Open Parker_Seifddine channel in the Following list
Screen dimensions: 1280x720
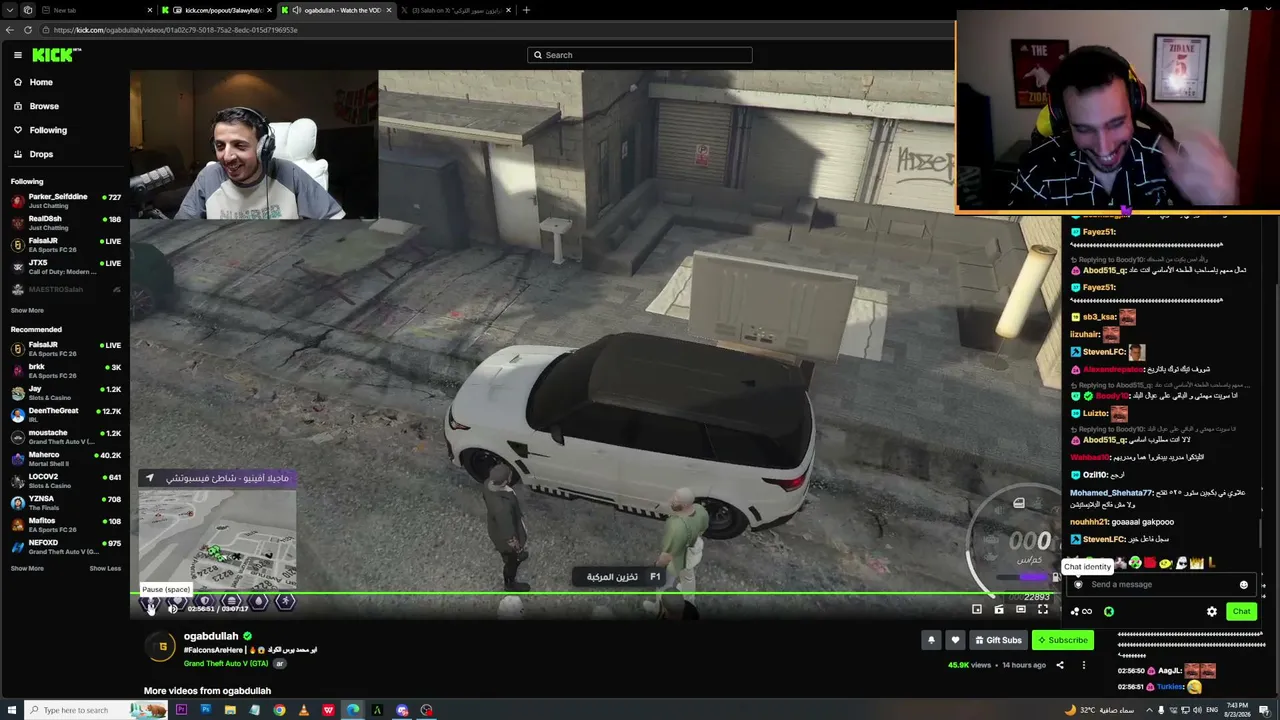tap(65, 200)
